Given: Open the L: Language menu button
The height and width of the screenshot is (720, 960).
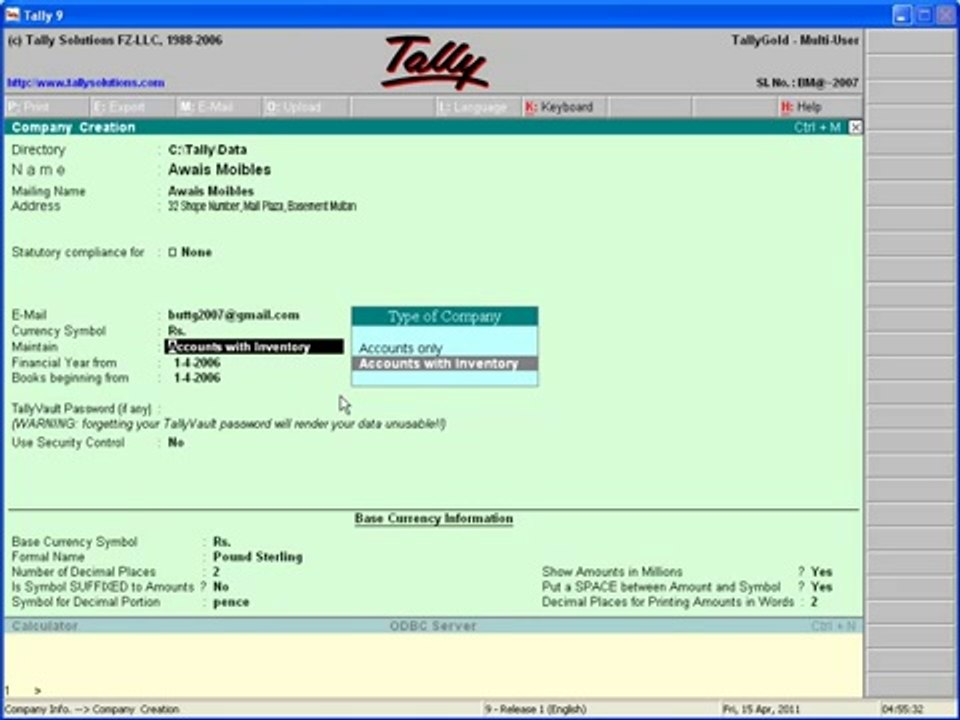Looking at the screenshot, I should pos(478,107).
